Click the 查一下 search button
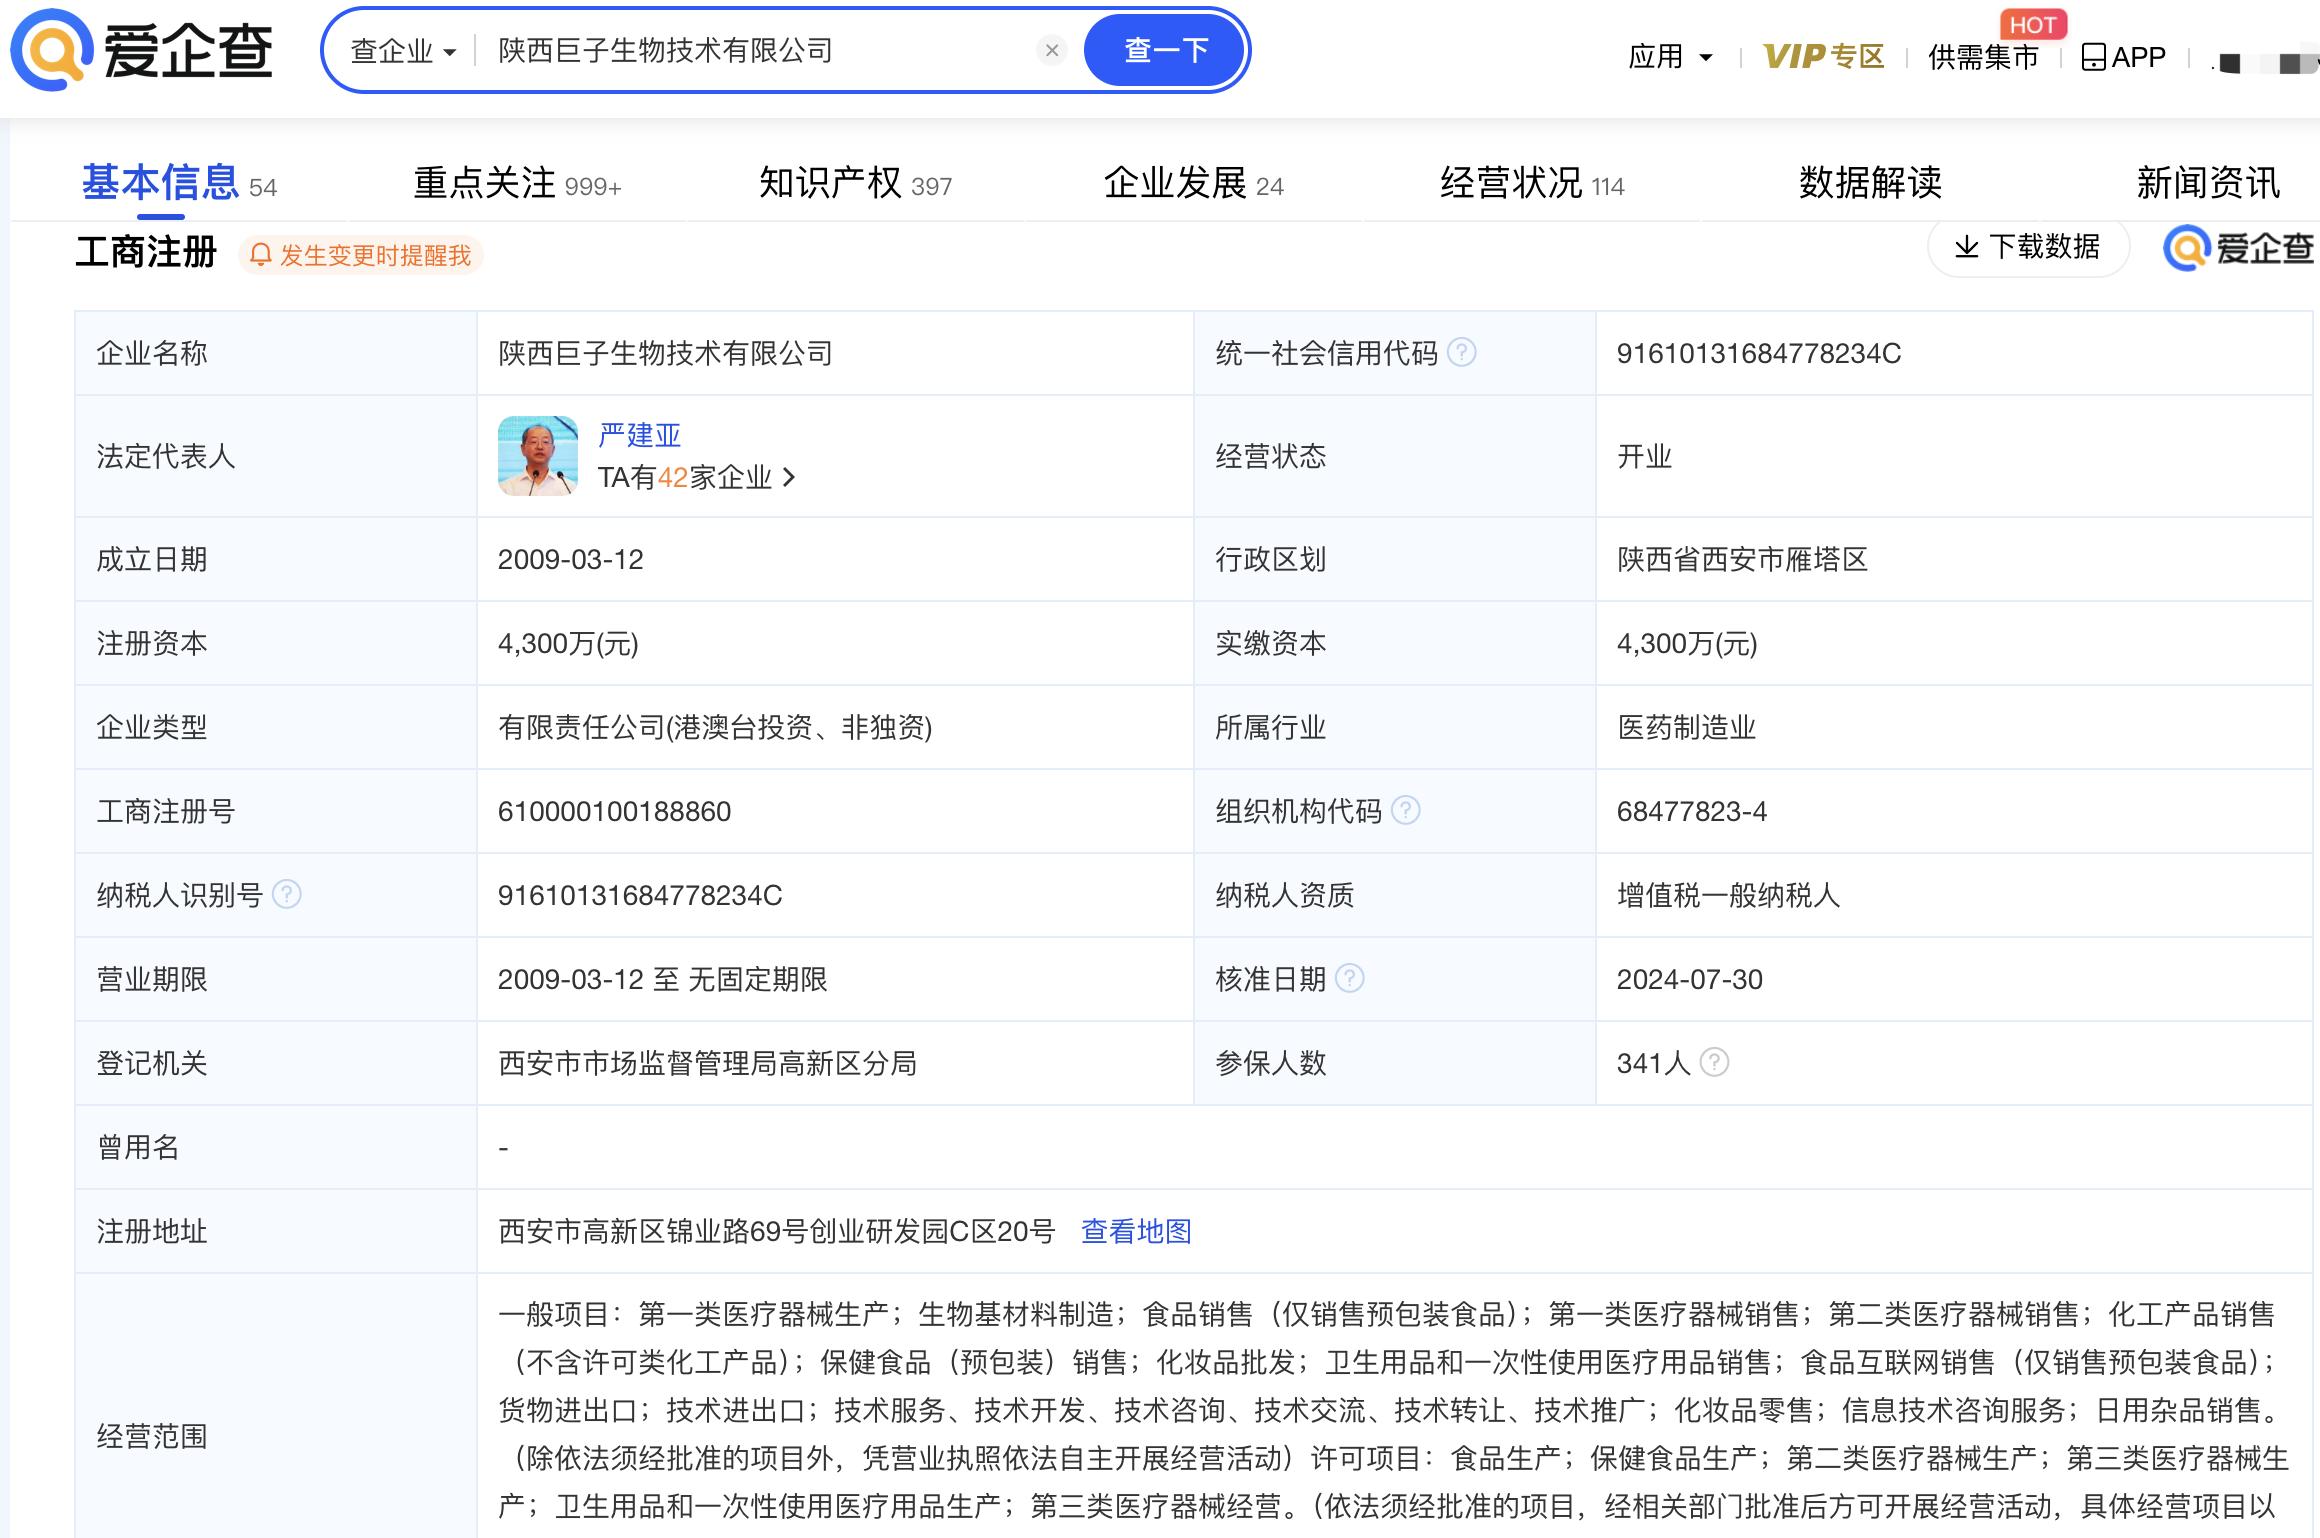Image resolution: width=2320 pixels, height=1538 pixels. point(1165,50)
